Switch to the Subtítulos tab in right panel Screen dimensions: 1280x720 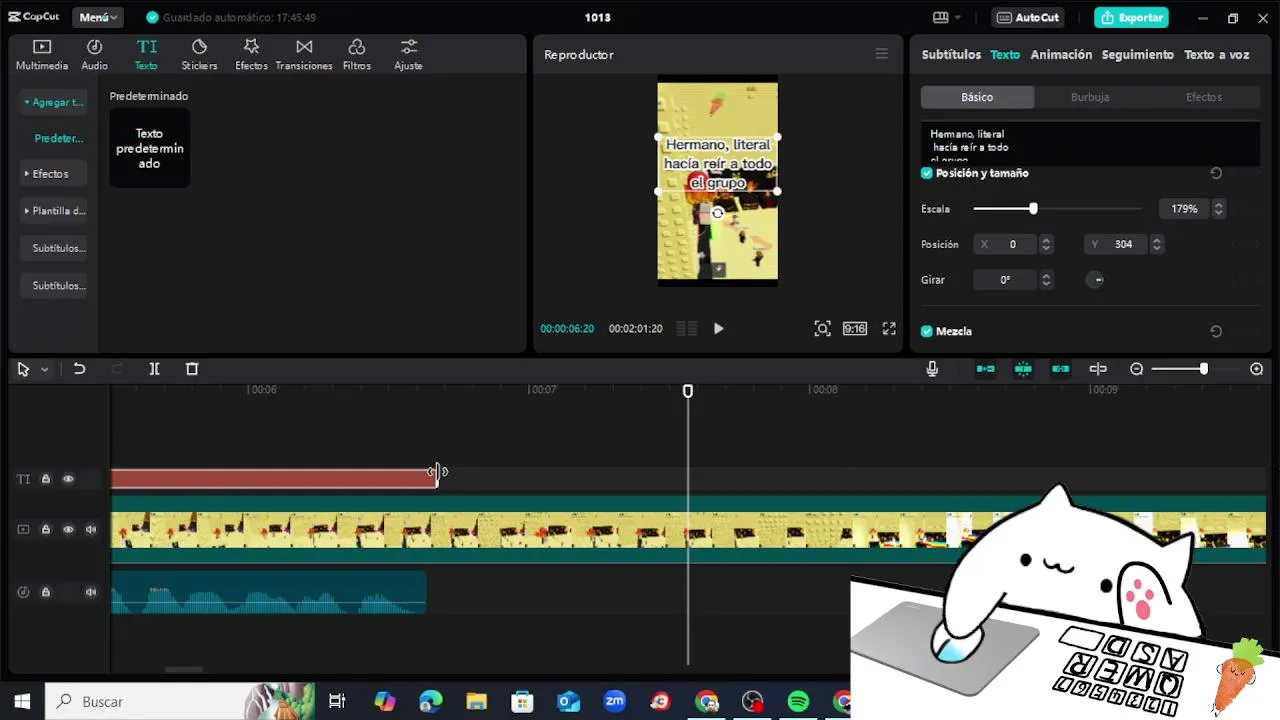951,55
